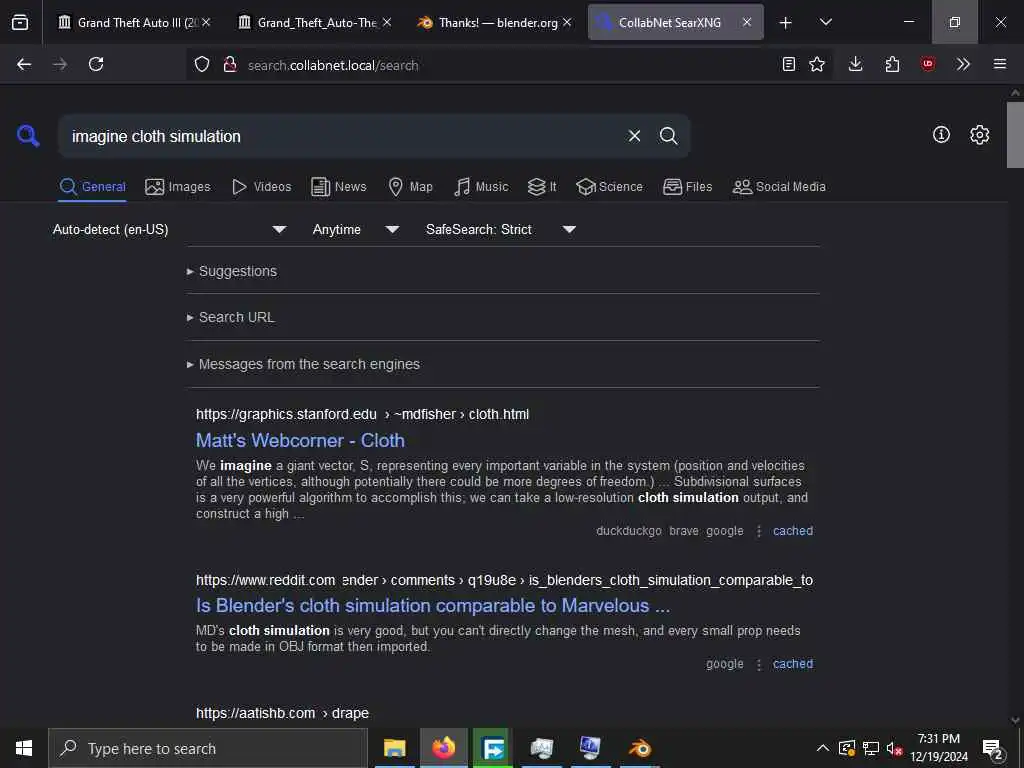This screenshot has width=1024, height=768.
Task: Select the Social Media search category
Action: (779, 187)
